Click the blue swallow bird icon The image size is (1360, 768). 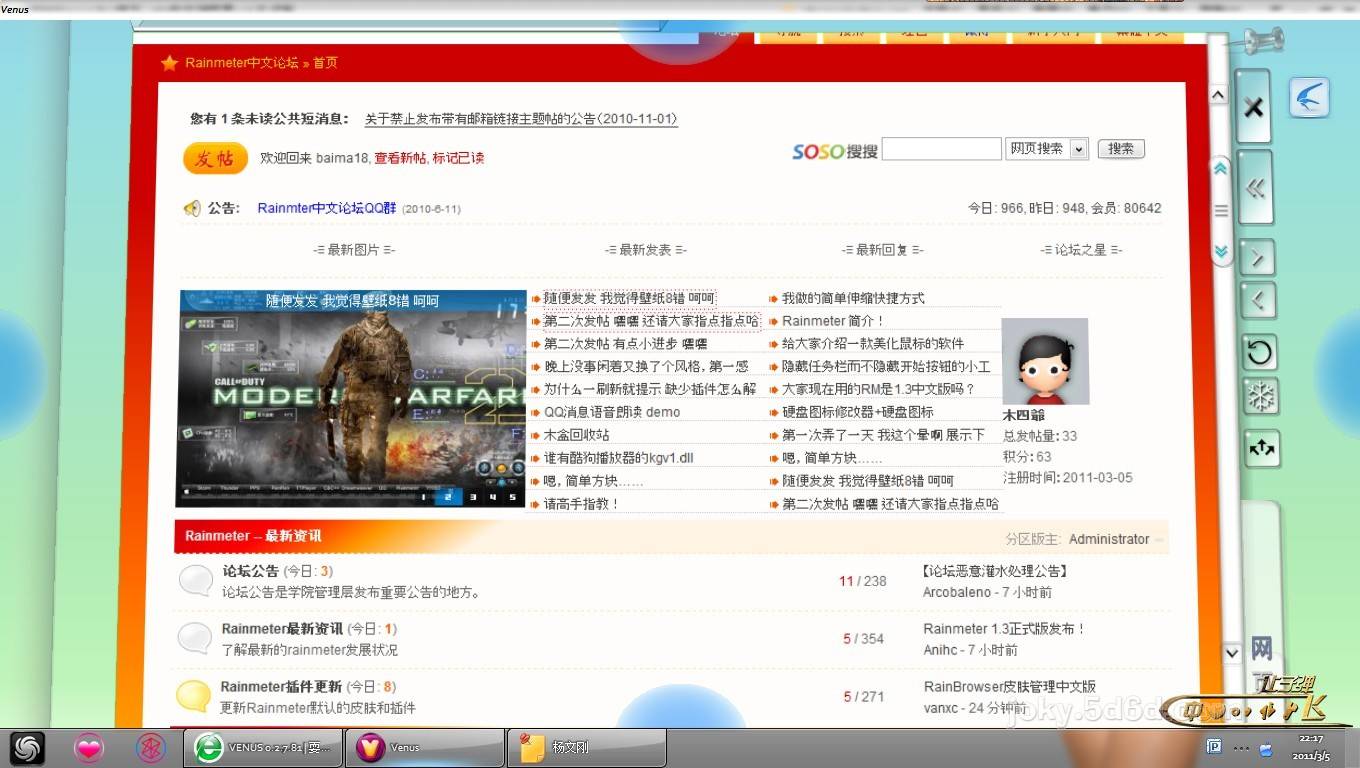point(1309,97)
